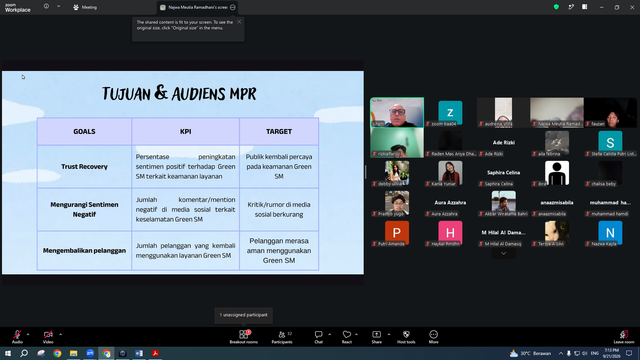Viewport: 640px width, 360px height.
Task: Open Host tools shield icon
Action: tap(406, 337)
